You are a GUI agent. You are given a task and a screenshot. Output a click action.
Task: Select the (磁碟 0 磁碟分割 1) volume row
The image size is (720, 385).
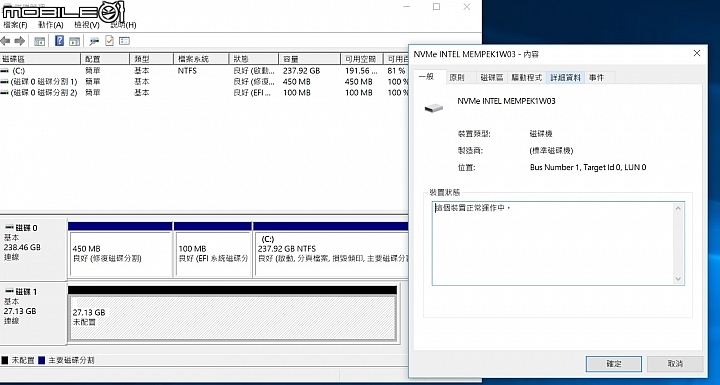[204, 82]
